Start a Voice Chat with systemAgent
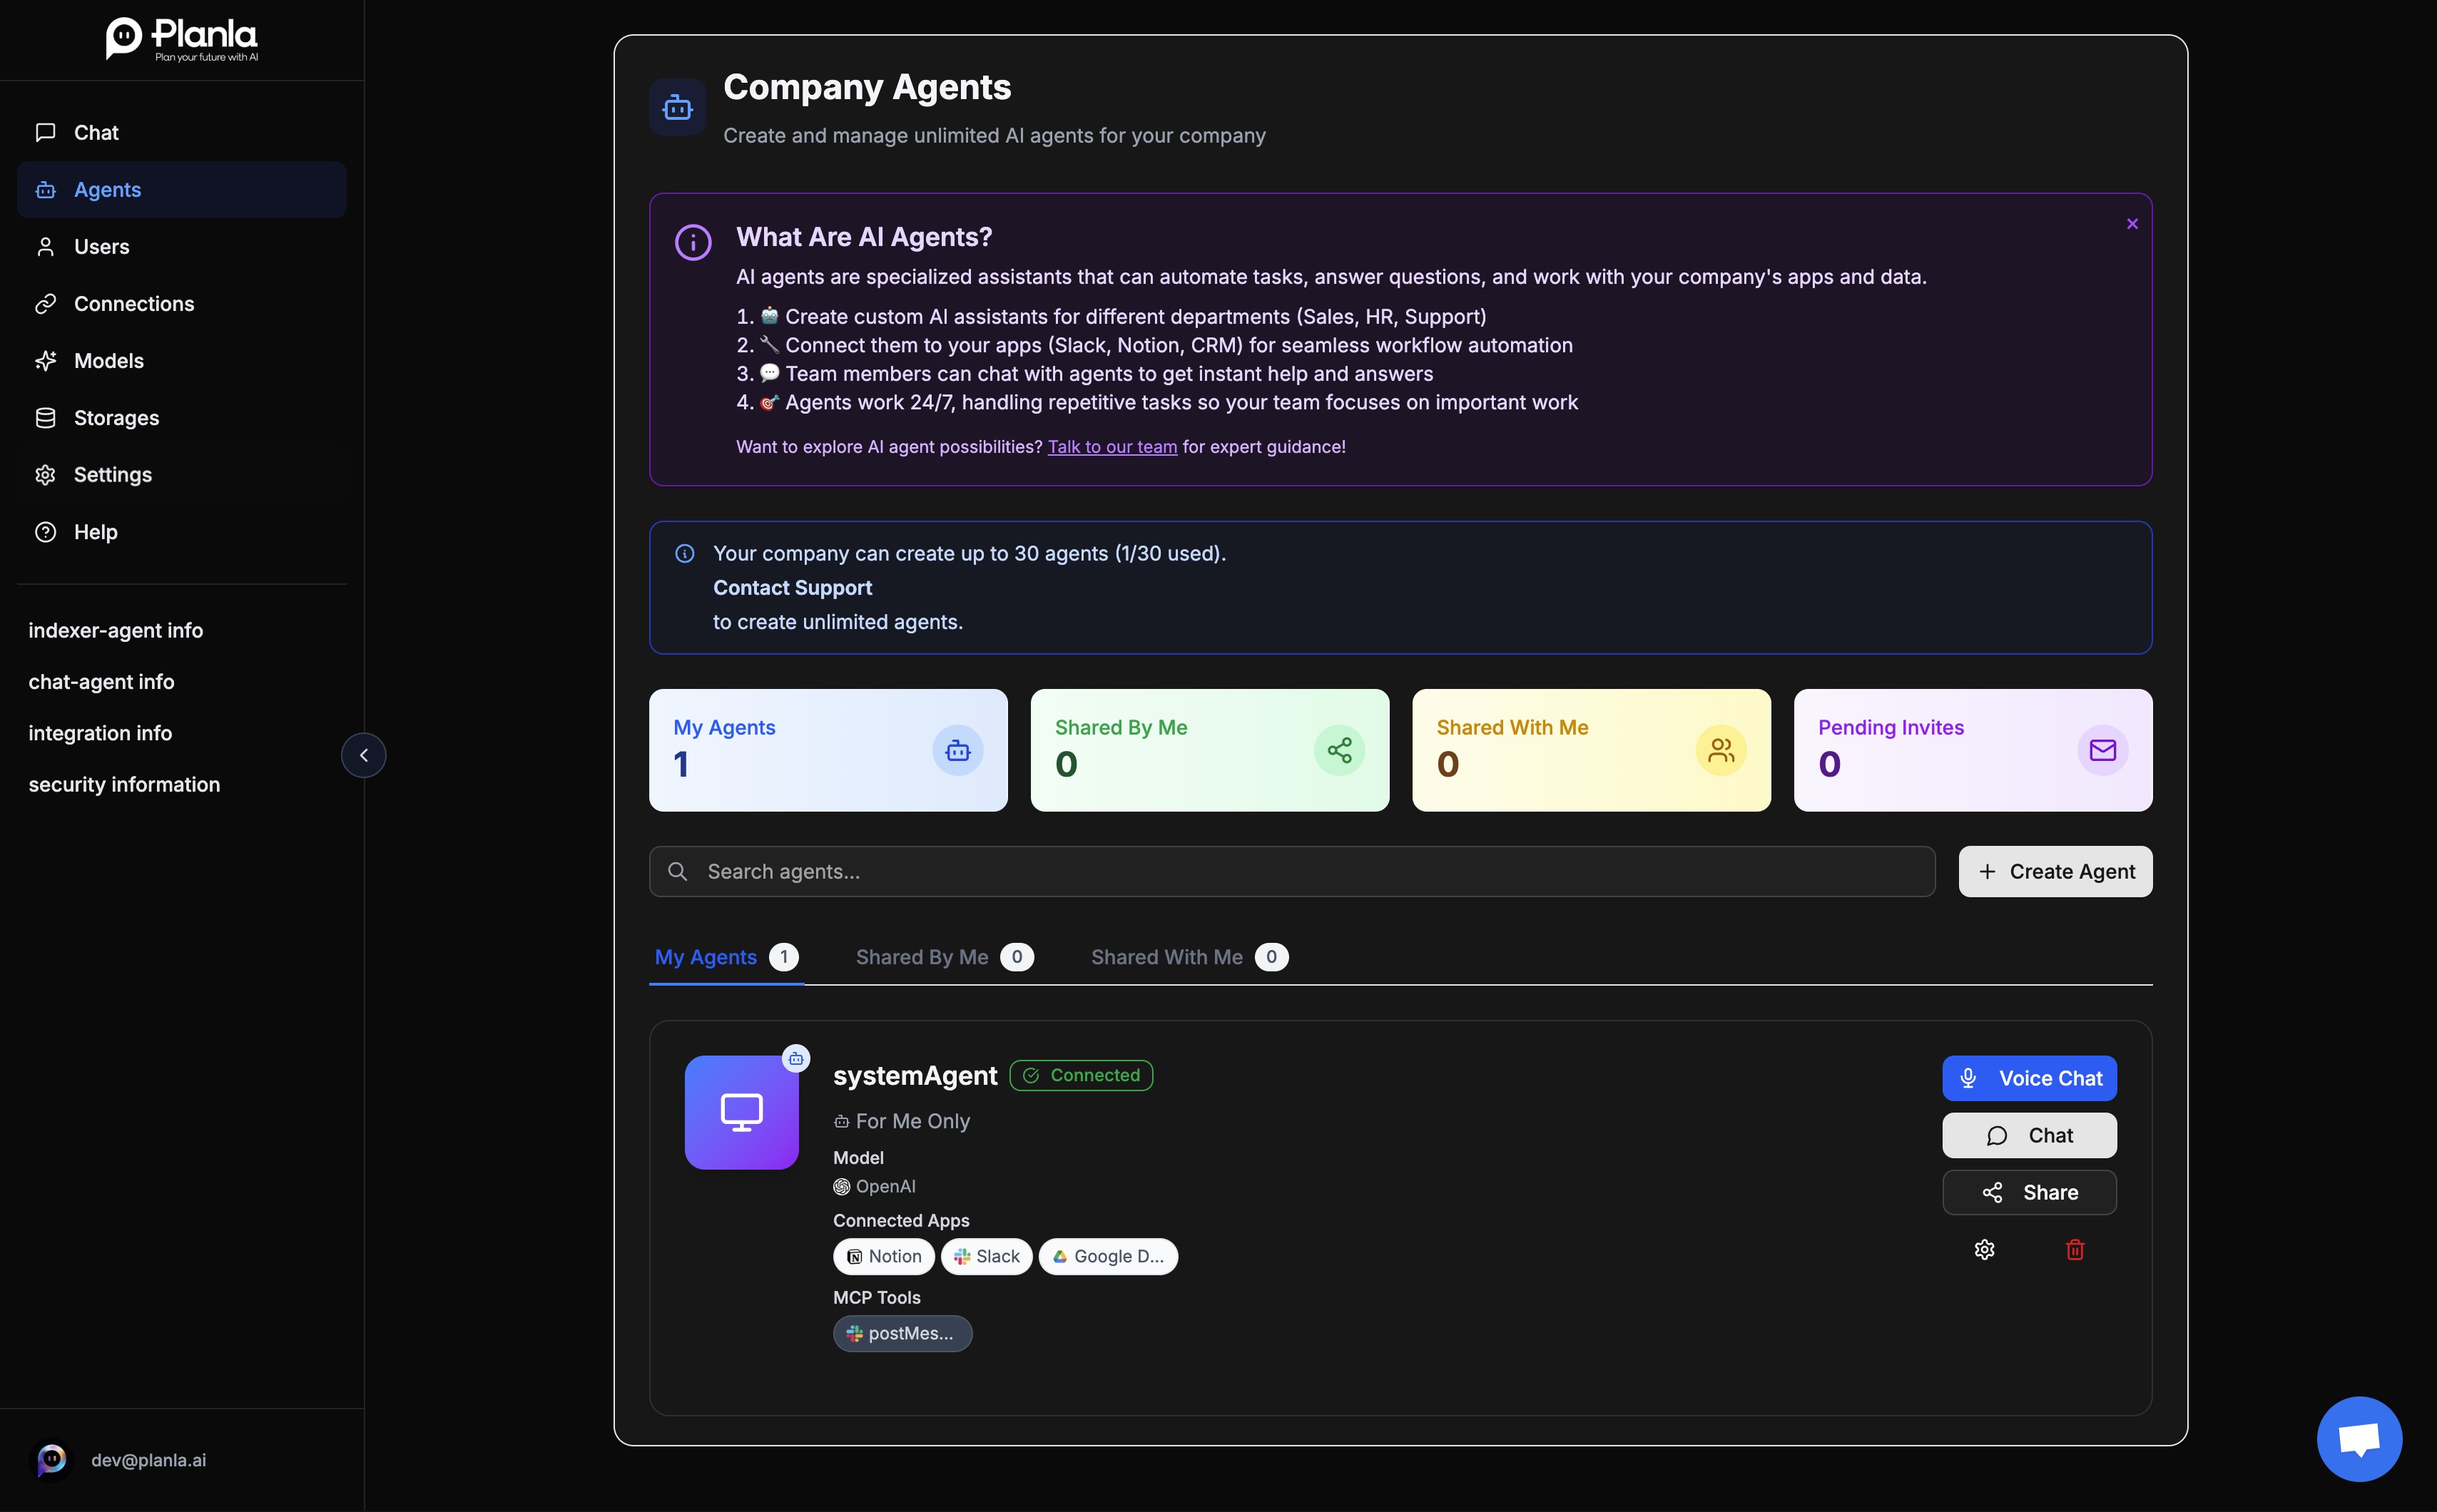The width and height of the screenshot is (2437, 1512). click(x=2029, y=1079)
